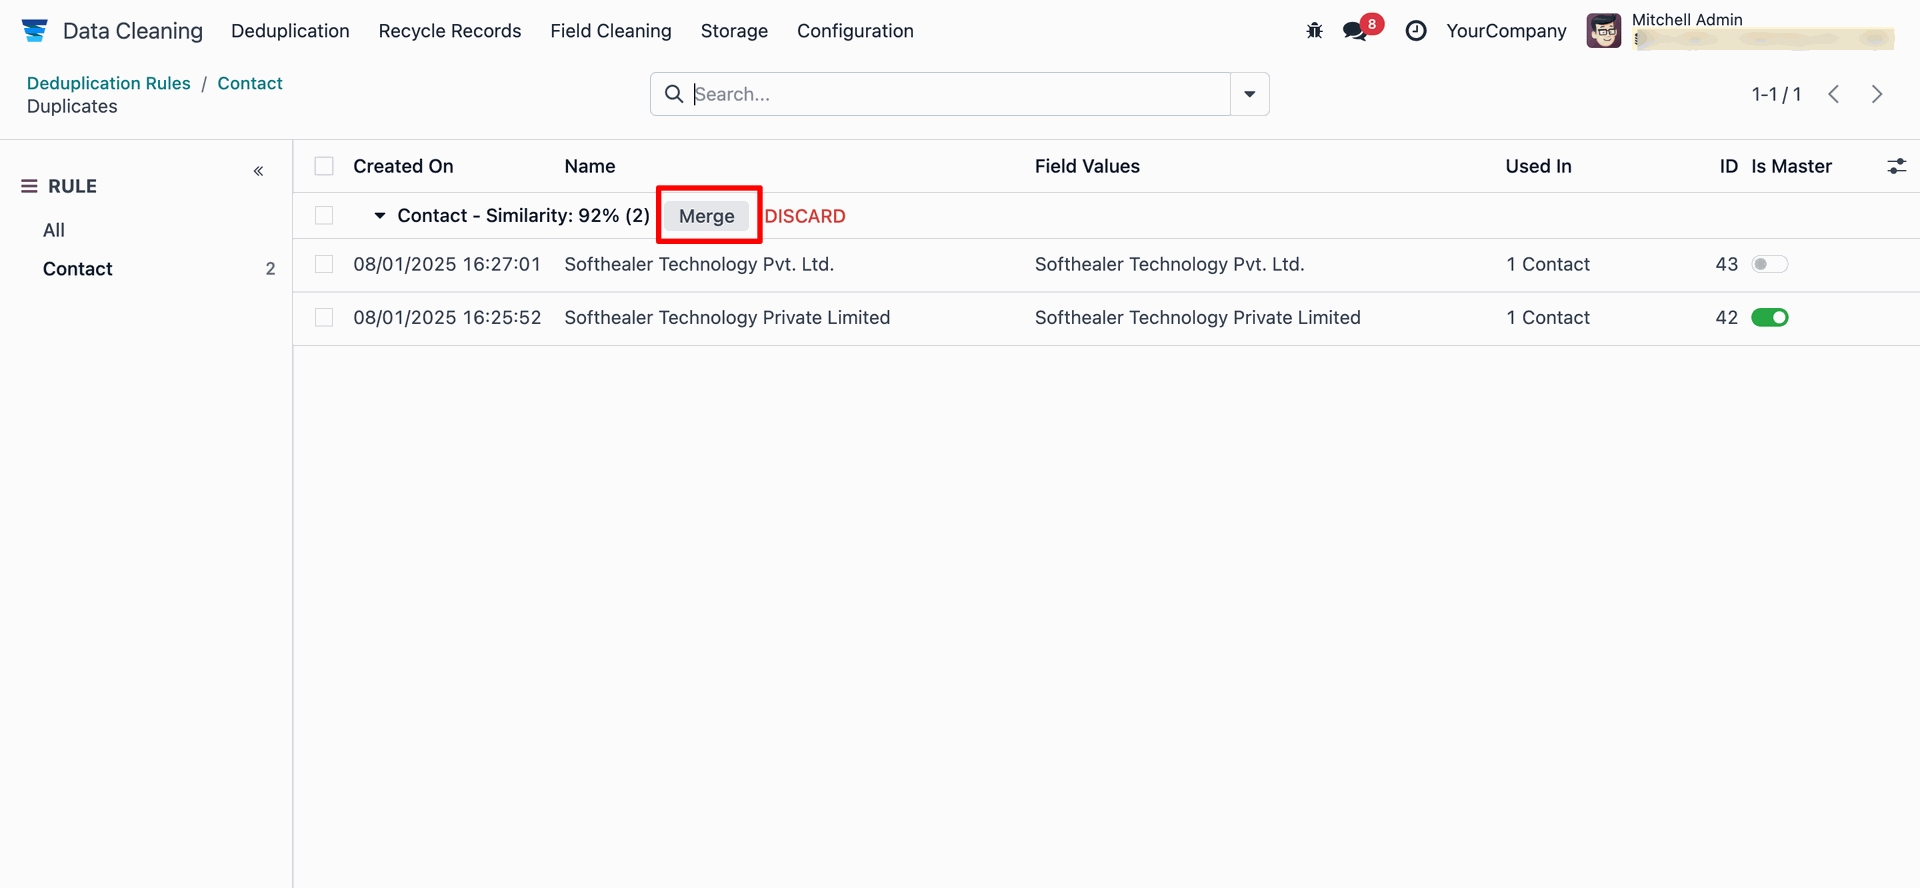Focus the Search input field
The image size is (1920, 888).
[x=958, y=94]
